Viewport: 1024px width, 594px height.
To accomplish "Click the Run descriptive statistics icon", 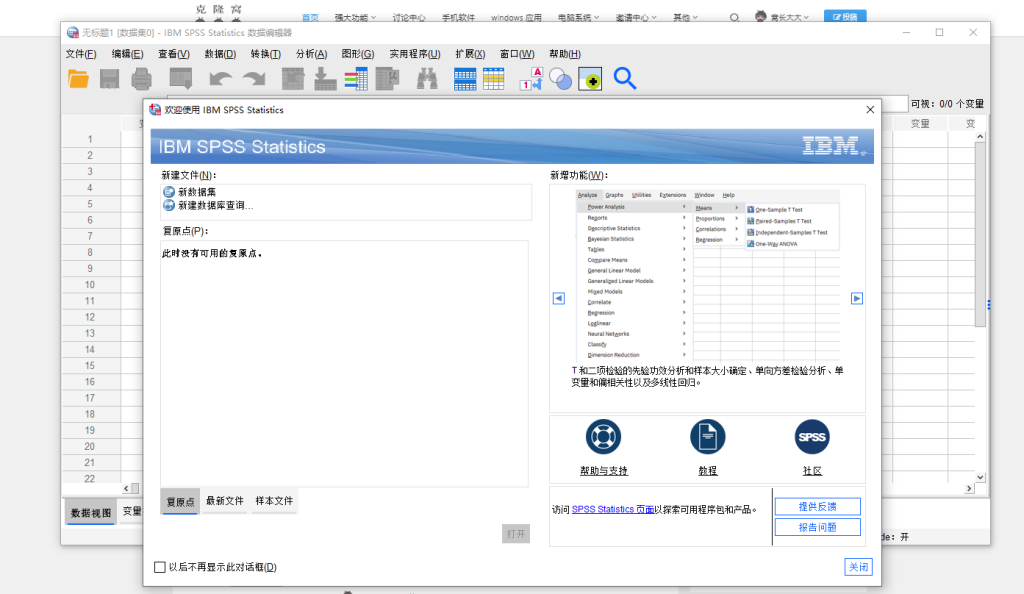I will click(x=387, y=79).
